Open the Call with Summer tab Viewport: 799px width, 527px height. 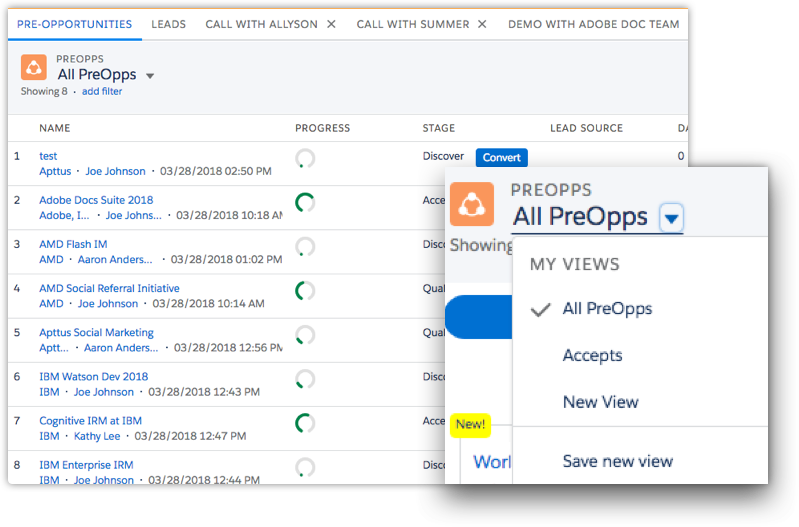[413, 24]
